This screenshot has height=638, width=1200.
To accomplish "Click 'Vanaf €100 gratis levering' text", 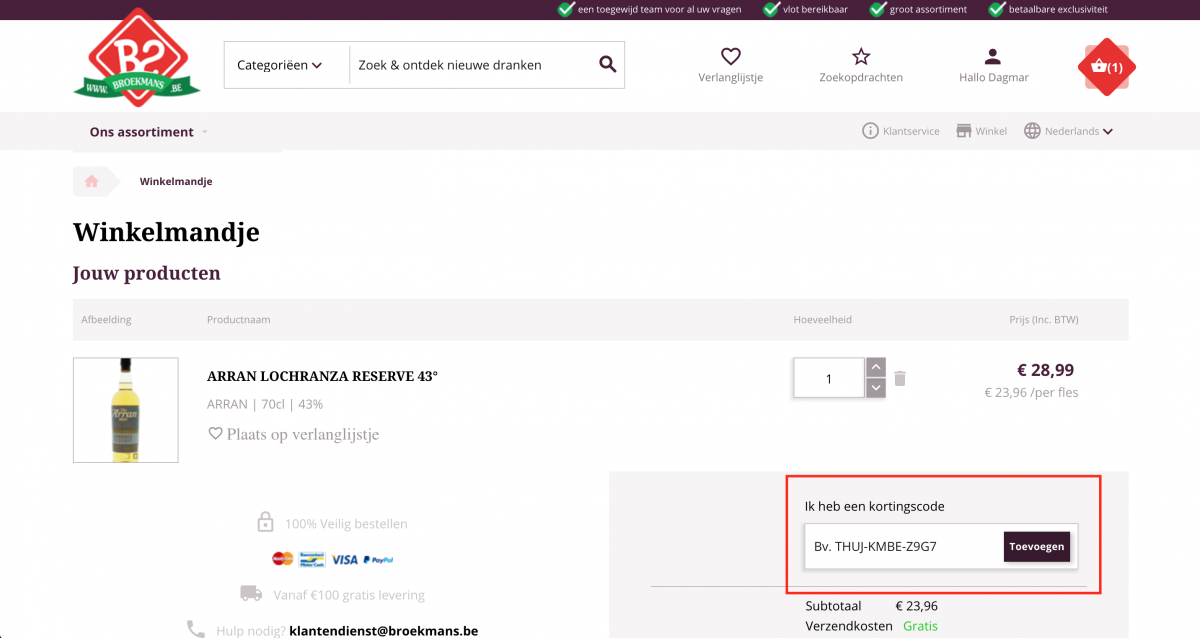I will click(349, 595).
